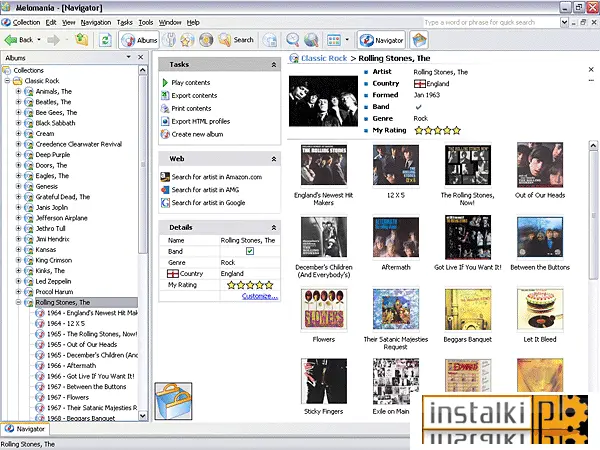Open the Help menu

click(x=193, y=23)
